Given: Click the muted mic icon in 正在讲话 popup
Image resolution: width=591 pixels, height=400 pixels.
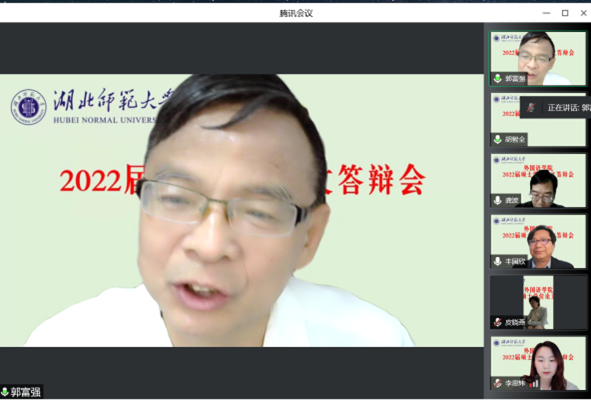Looking at the screenshot, I should pyautogui.click(x=531, y=108).
